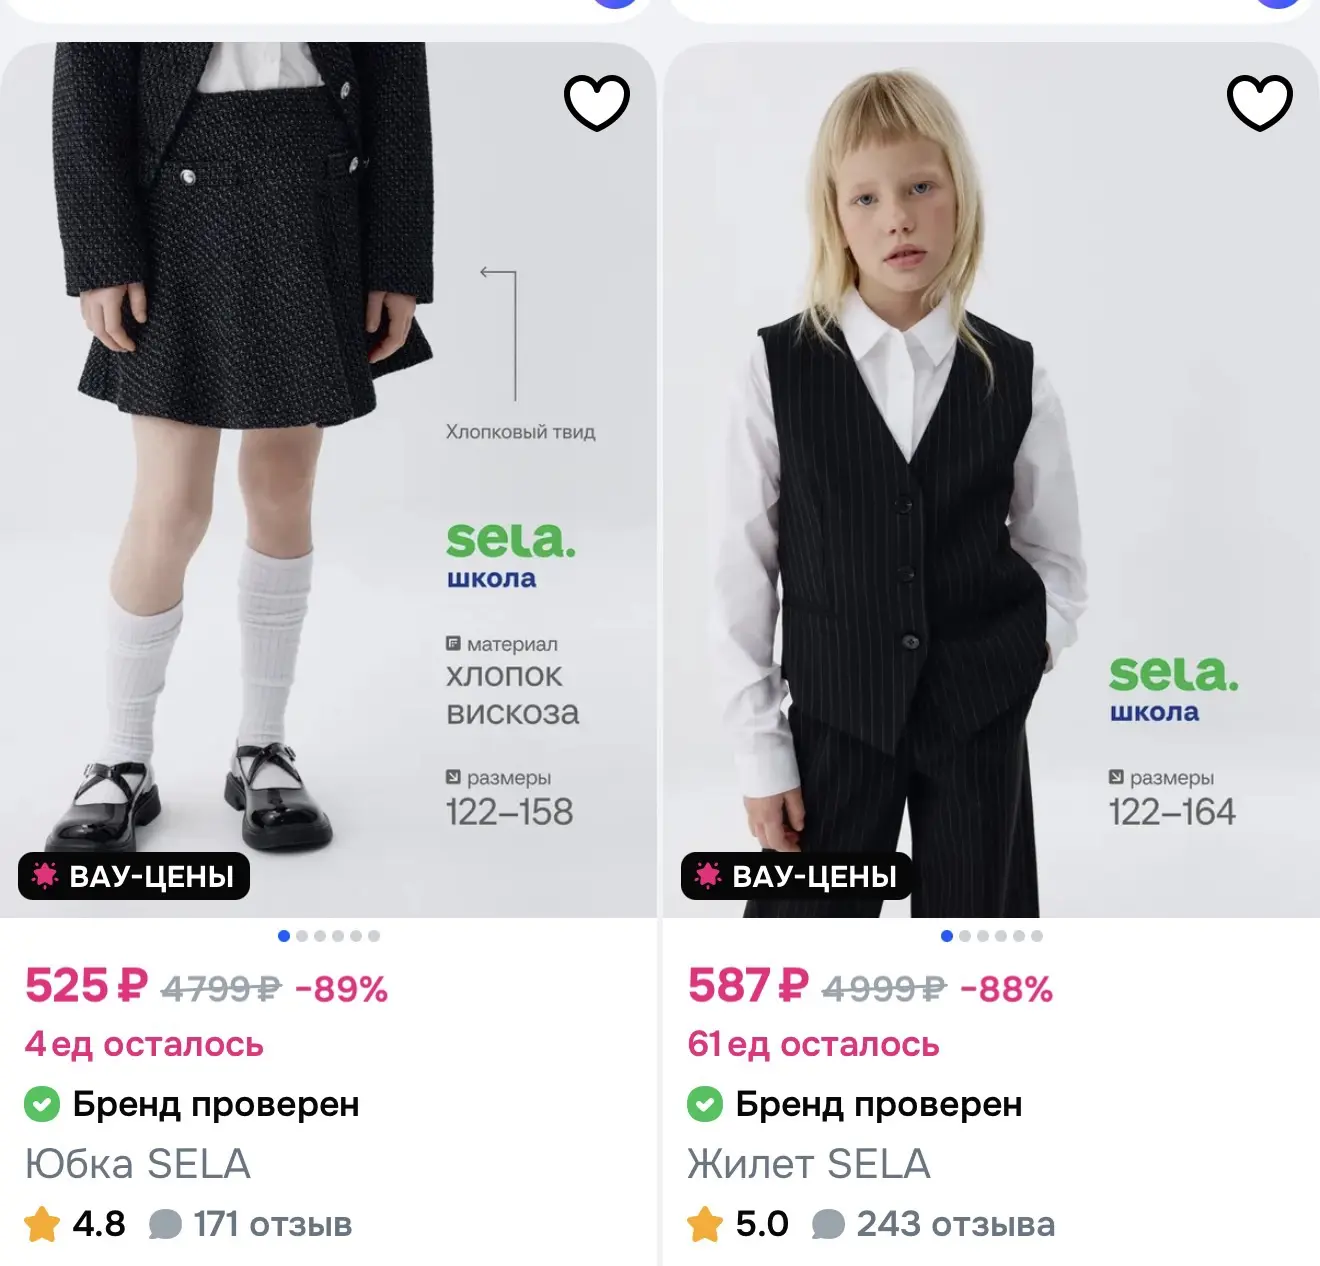Tap the ВАУ-ЦЕНЫ badge on vest
Screen dimensions: 1320x1266
coord(797,876)
